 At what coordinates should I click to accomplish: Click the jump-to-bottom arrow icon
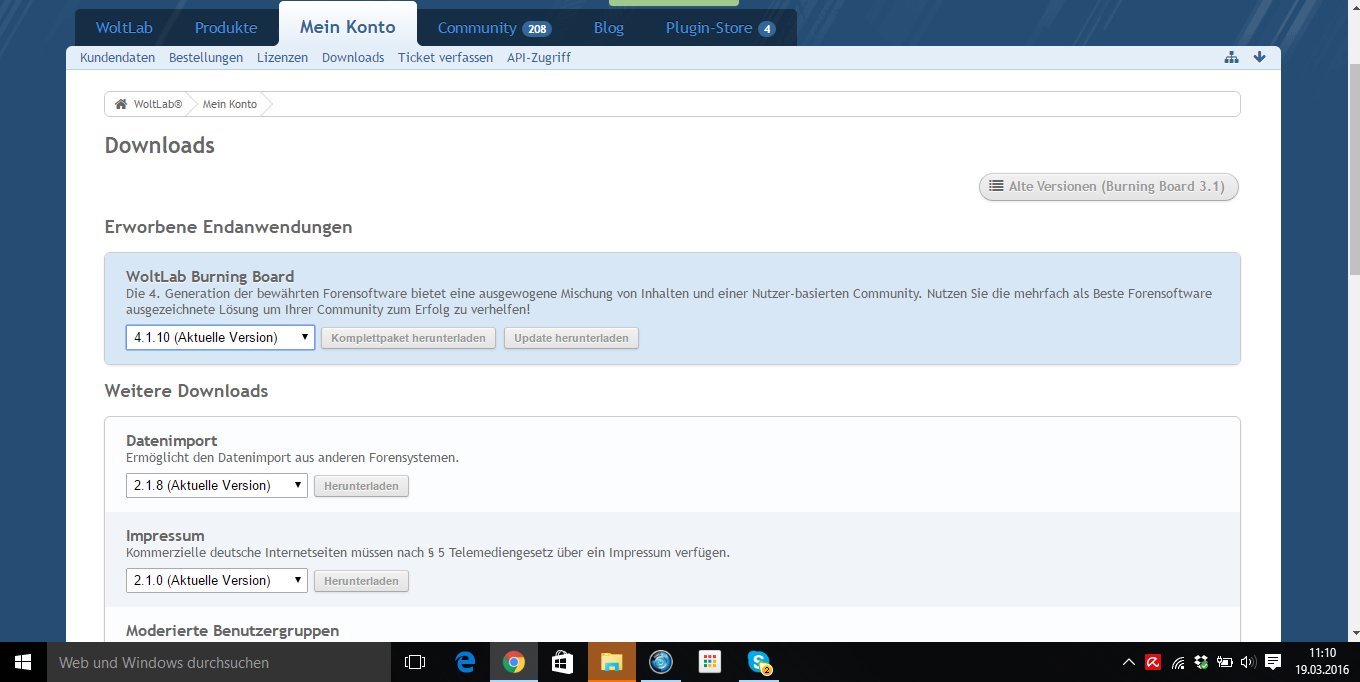pyautogui.click(x=1259, y=57)
